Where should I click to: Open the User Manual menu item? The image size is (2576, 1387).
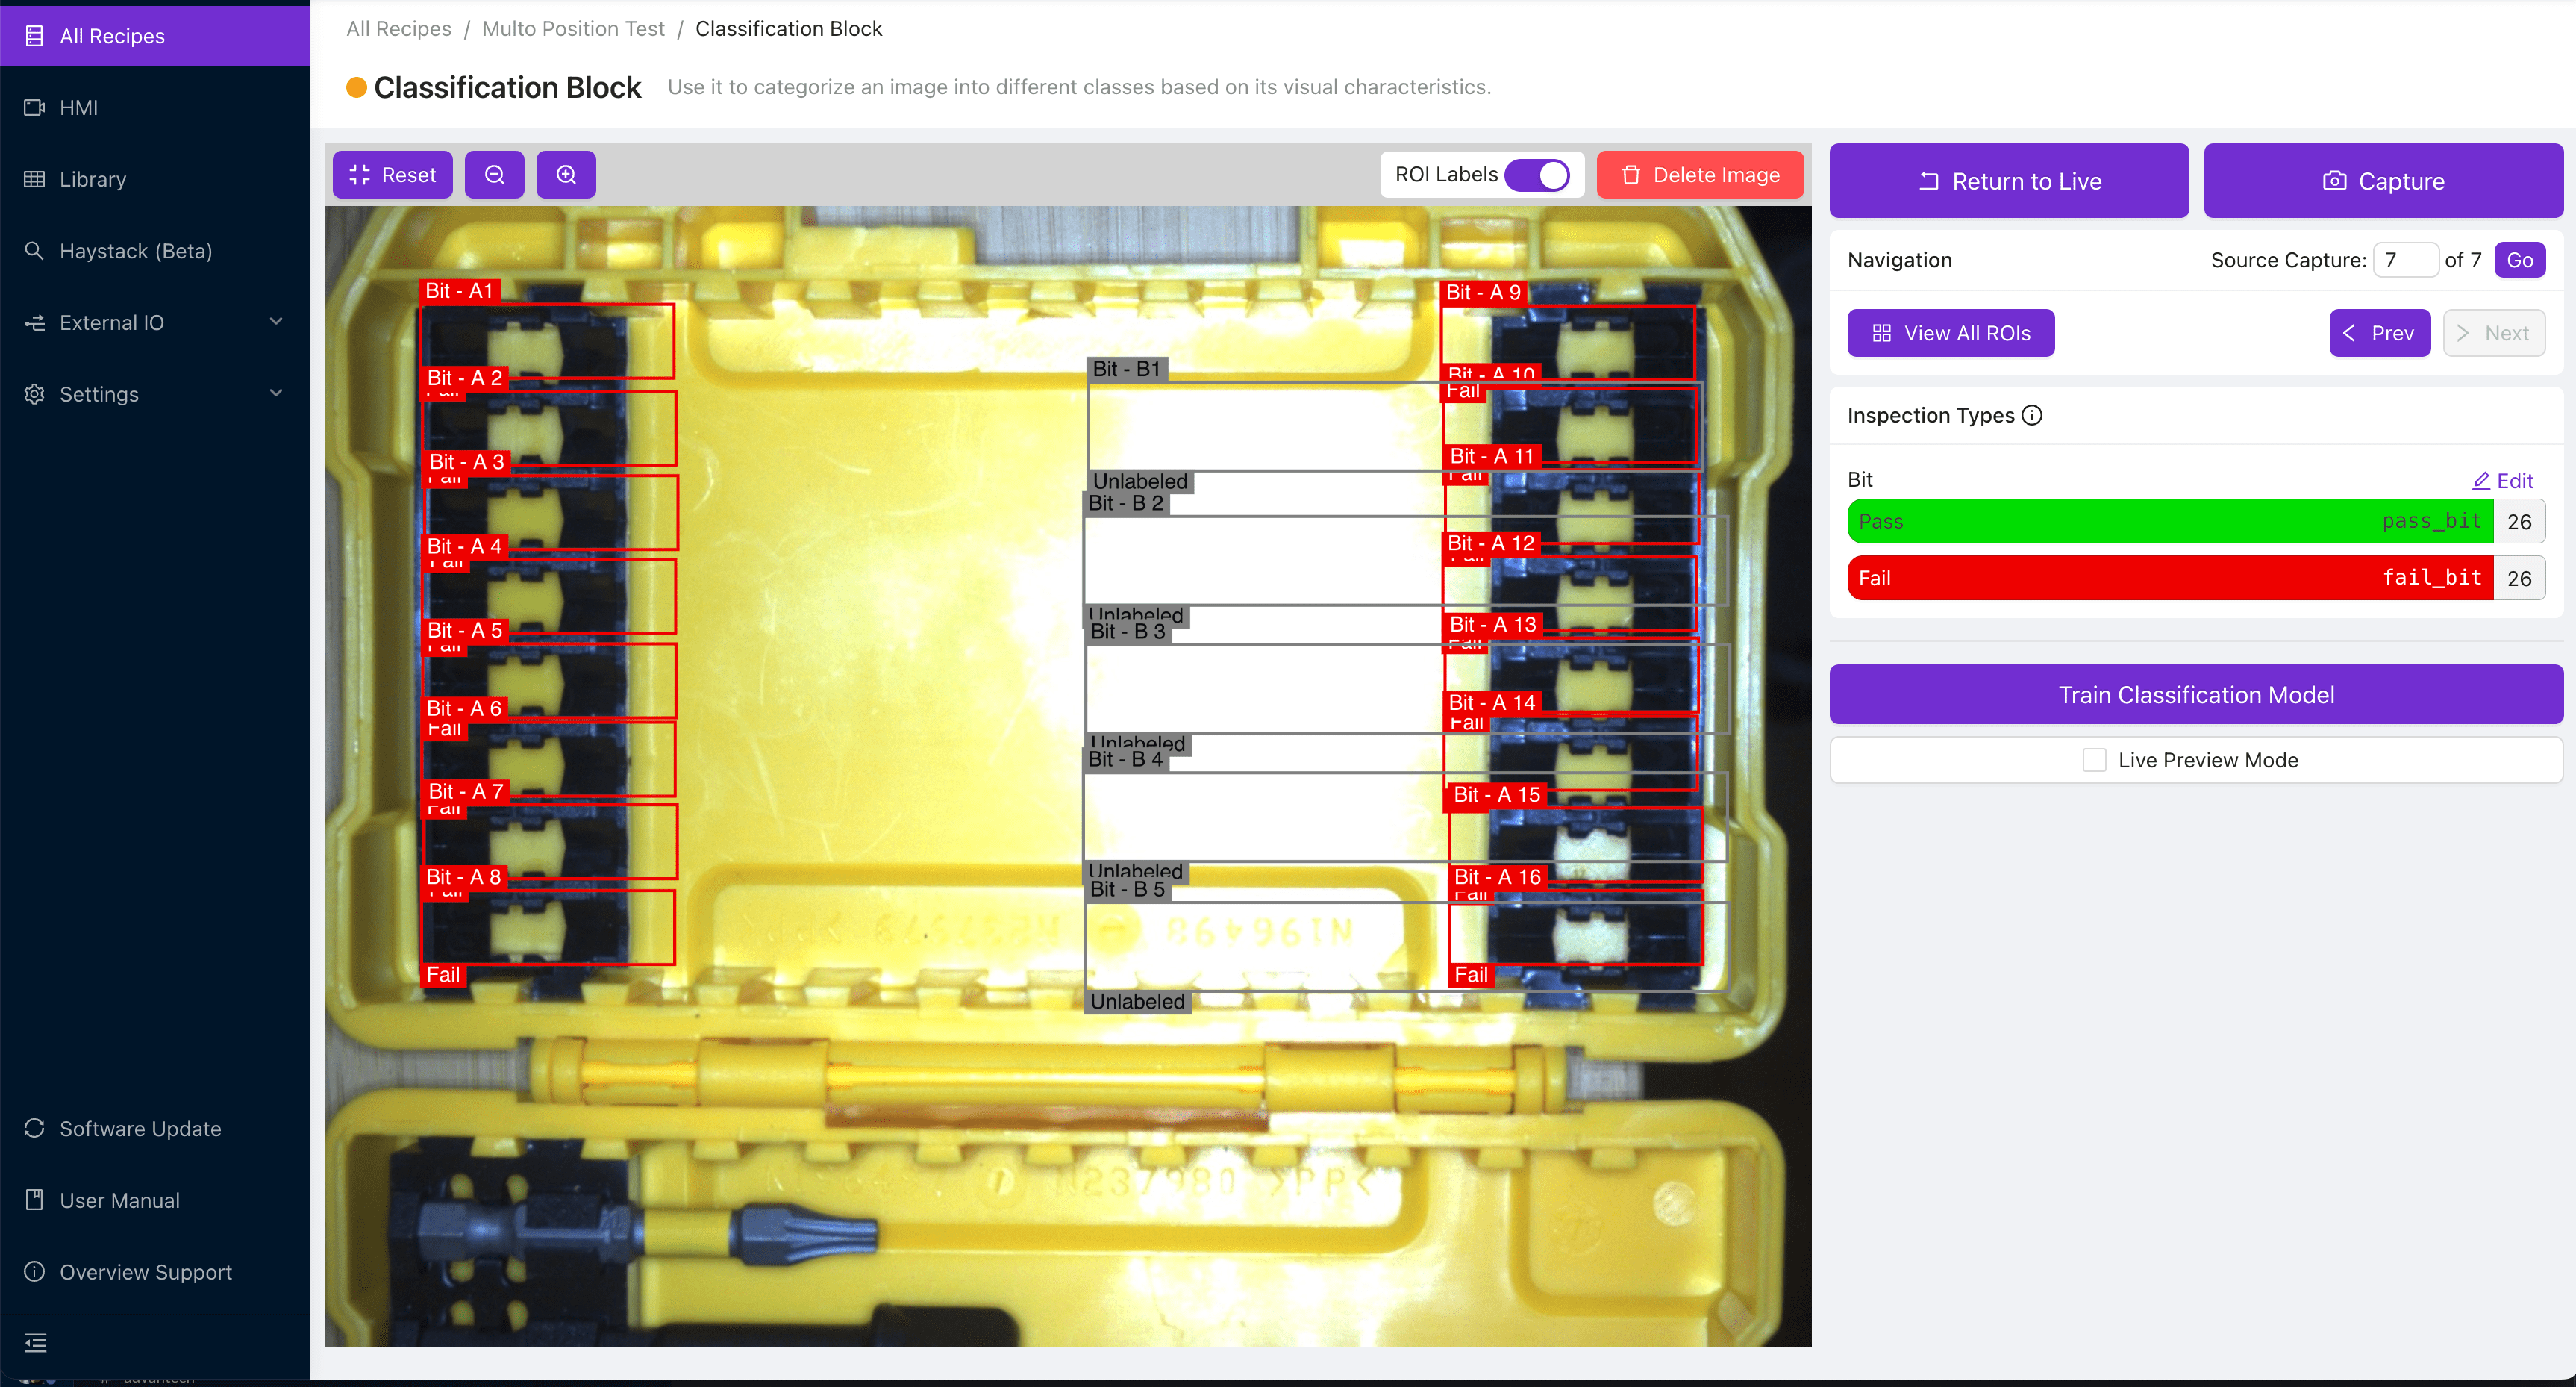(119, 1200)
